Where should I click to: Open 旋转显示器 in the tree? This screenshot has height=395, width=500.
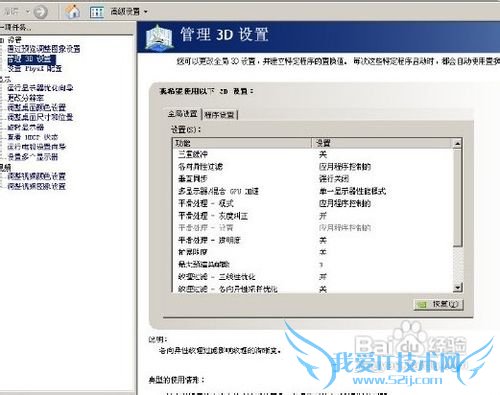(26, 127)
